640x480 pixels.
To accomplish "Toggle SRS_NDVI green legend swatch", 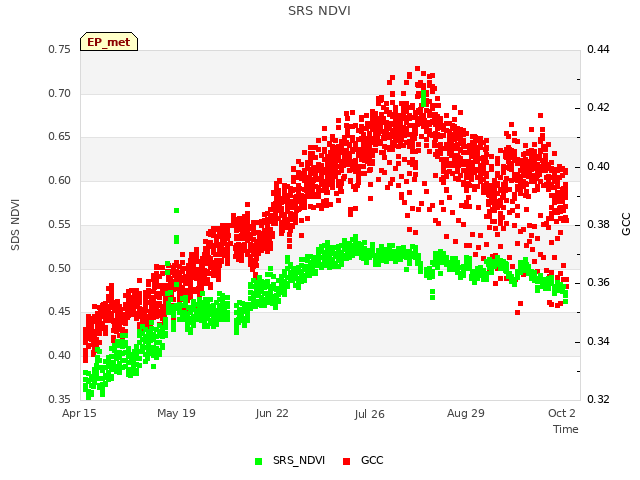I will (258, 461).
